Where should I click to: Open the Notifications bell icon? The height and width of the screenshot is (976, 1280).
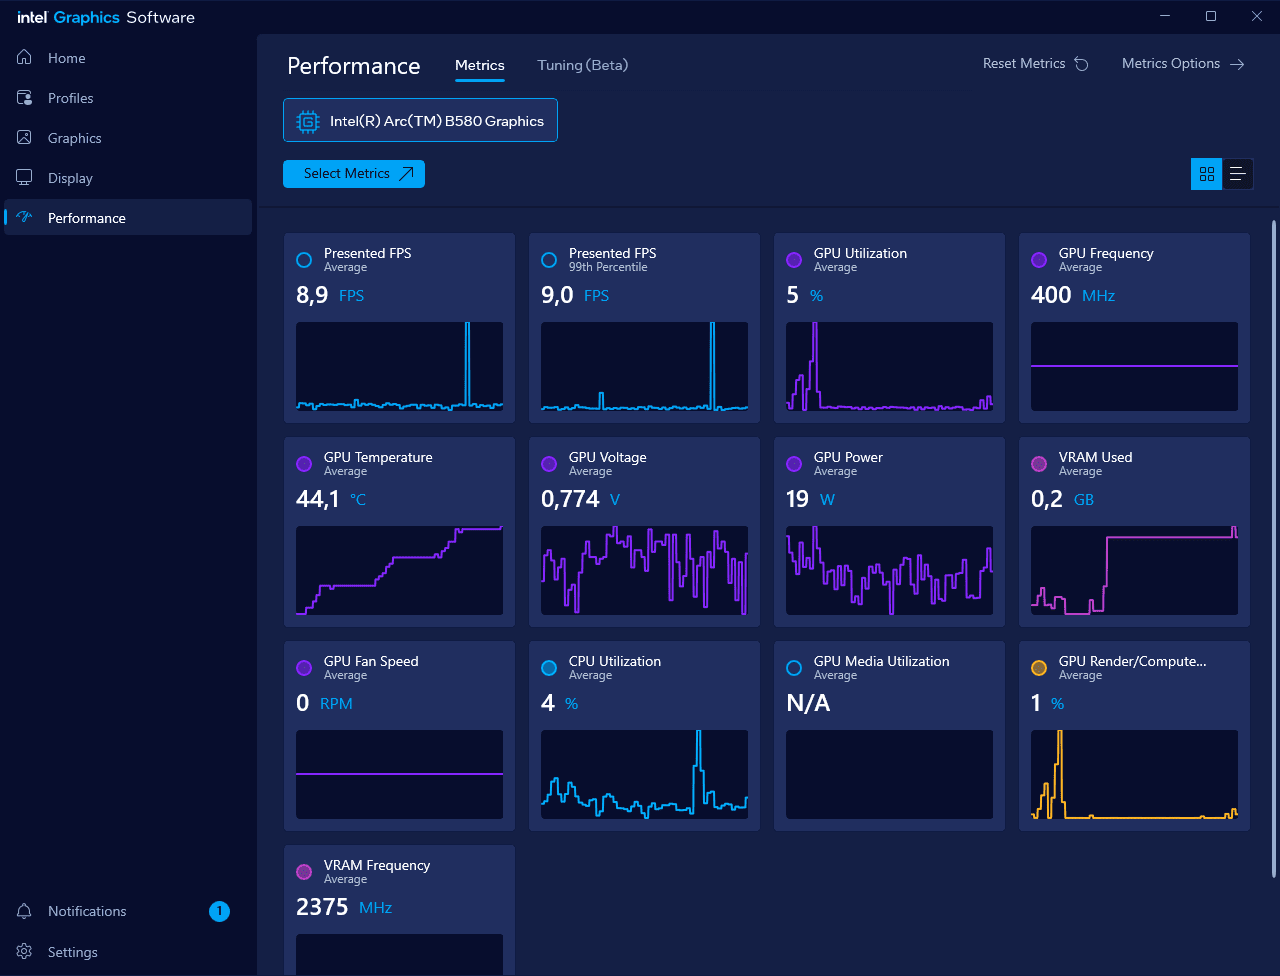point(25,911)
